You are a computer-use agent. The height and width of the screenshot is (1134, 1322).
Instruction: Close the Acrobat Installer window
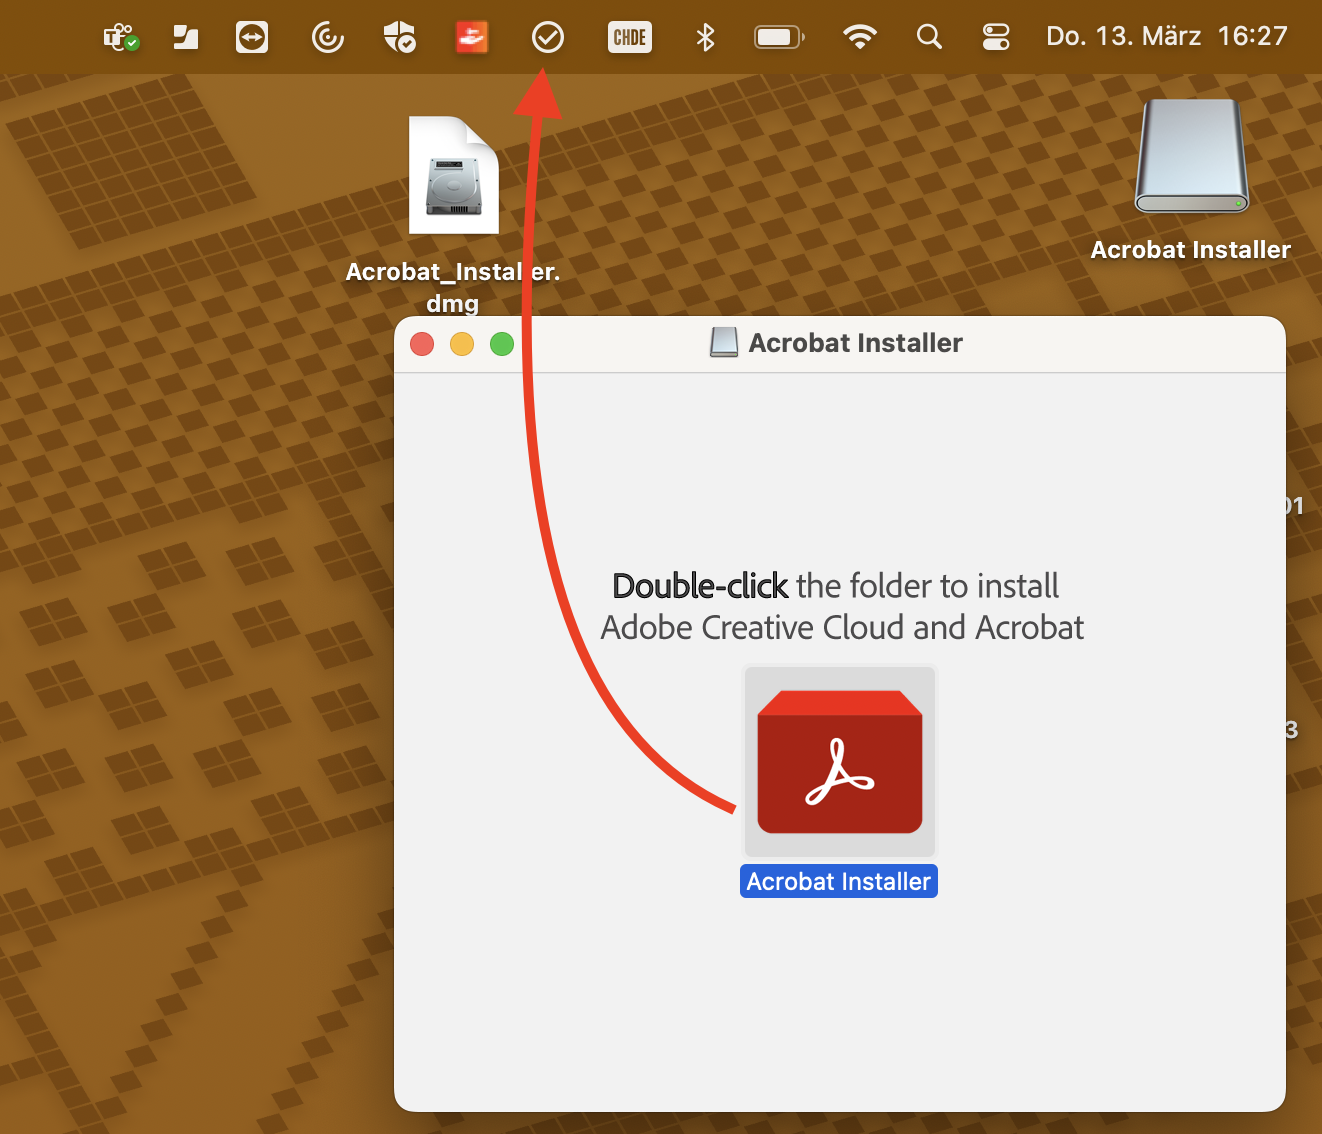(422, 344)
